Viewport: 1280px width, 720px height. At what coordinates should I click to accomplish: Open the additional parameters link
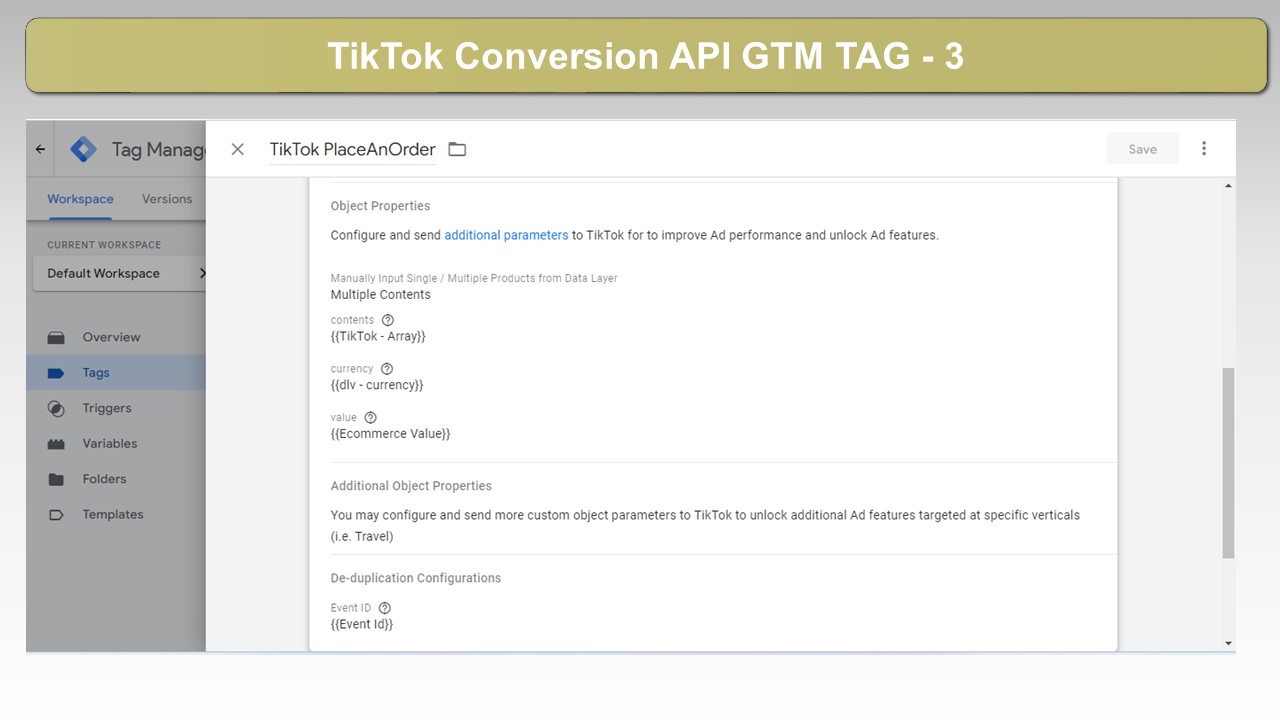coord(506,235)
